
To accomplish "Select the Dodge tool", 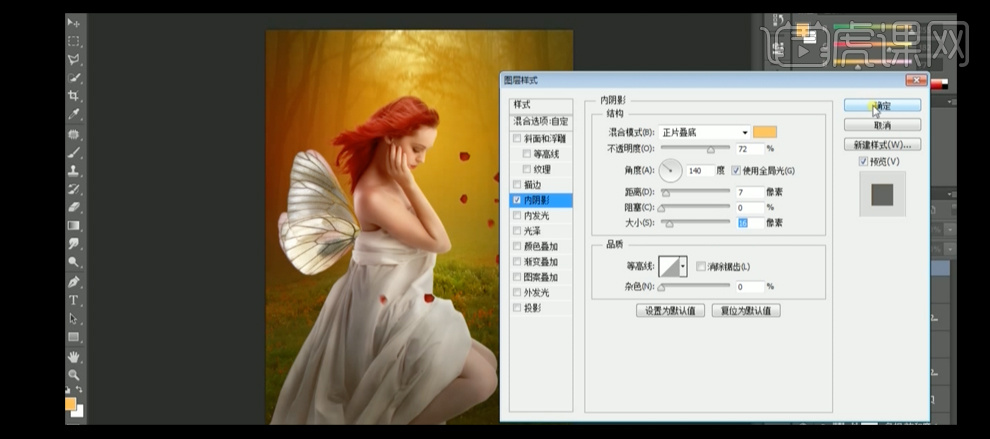I will pyautogui.click(x=74, y=262).
